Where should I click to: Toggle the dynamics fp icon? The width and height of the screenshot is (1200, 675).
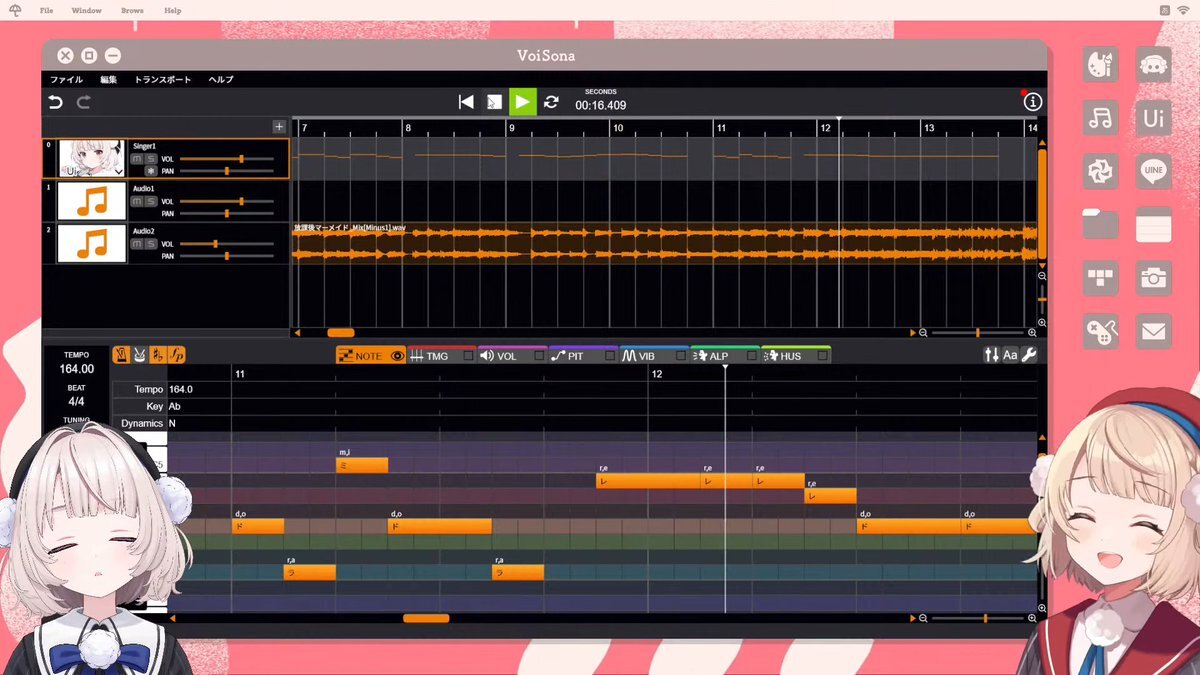pyautogui.click(x=176, y=354)
